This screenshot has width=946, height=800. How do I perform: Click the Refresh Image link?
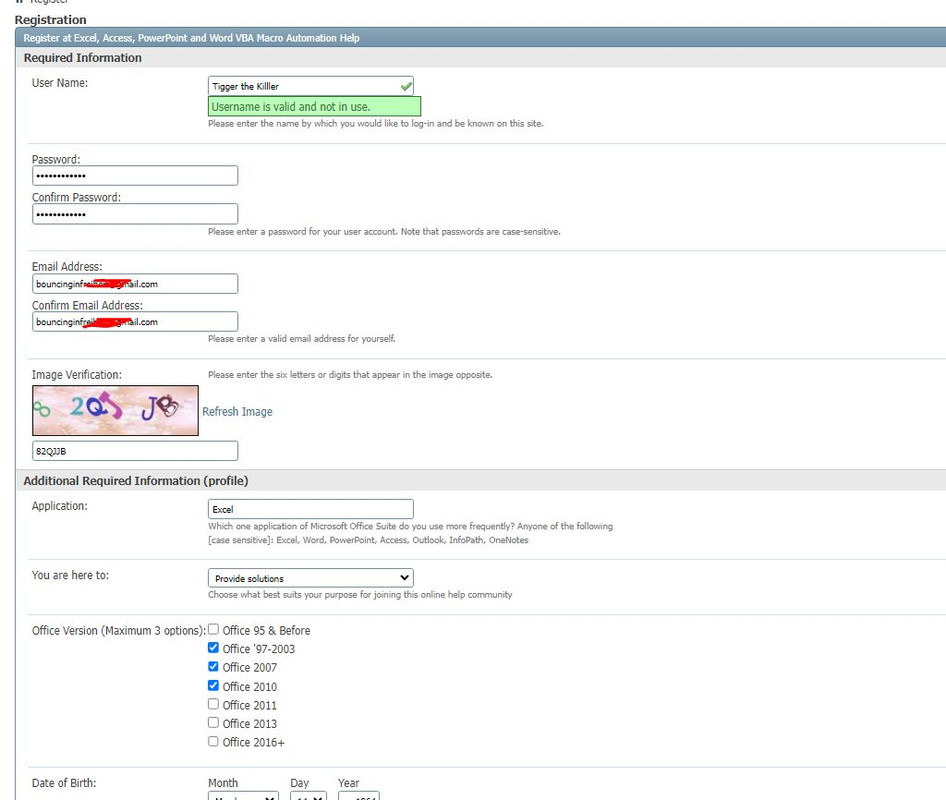click(x=237, y=411)
